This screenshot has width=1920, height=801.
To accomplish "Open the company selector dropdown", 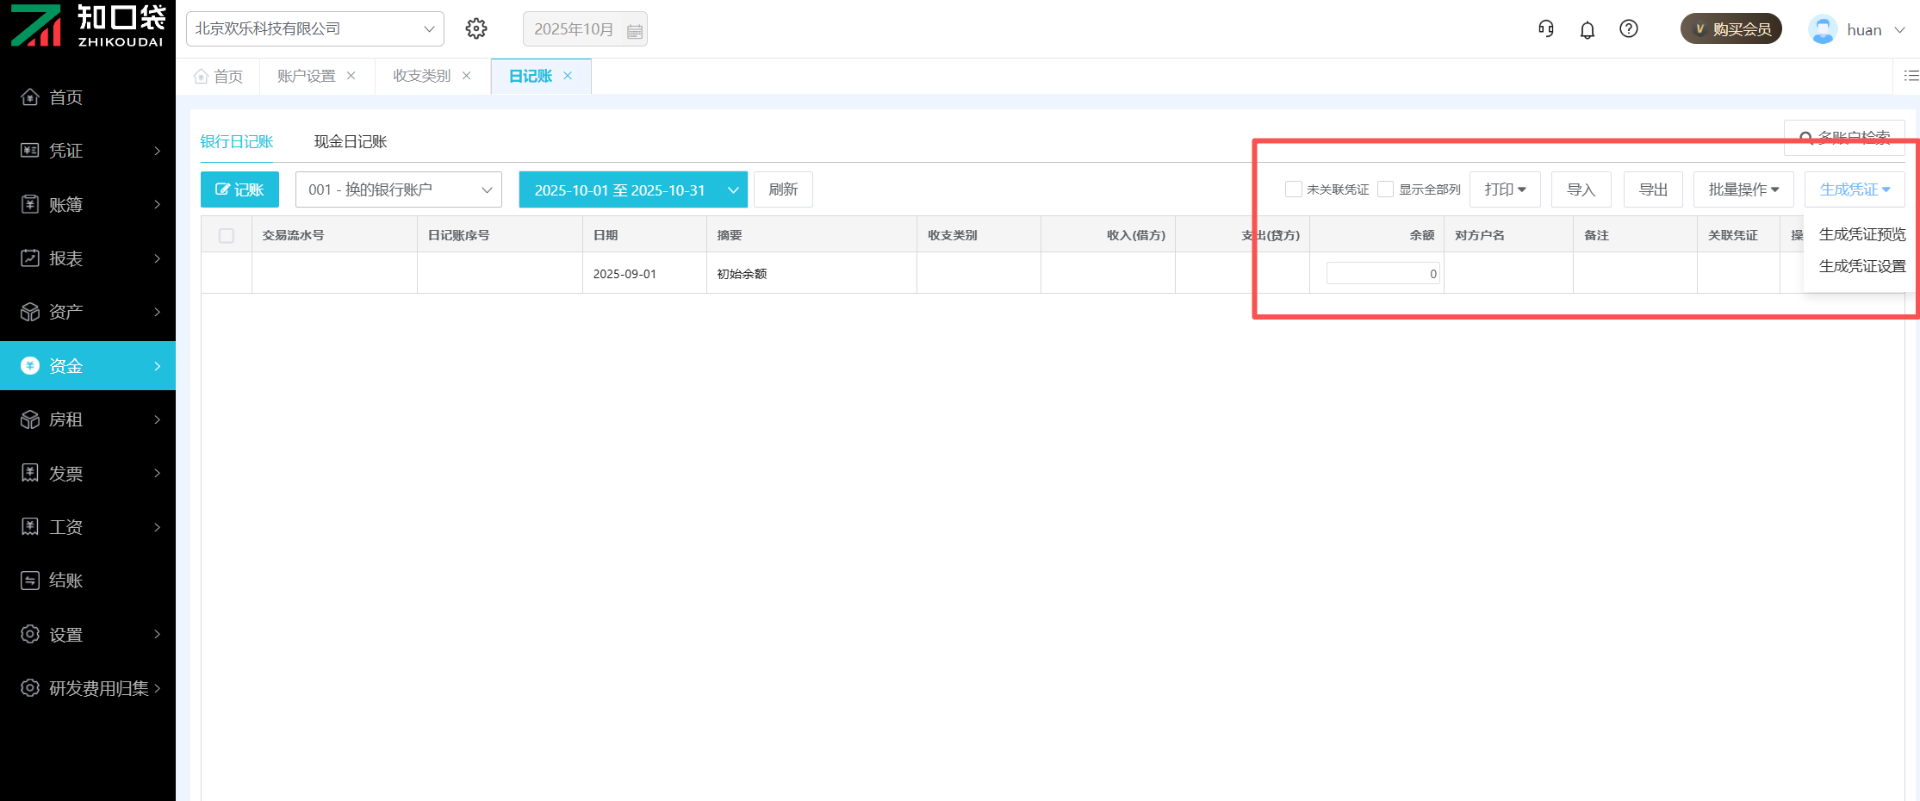I will [x=315, y=29].
